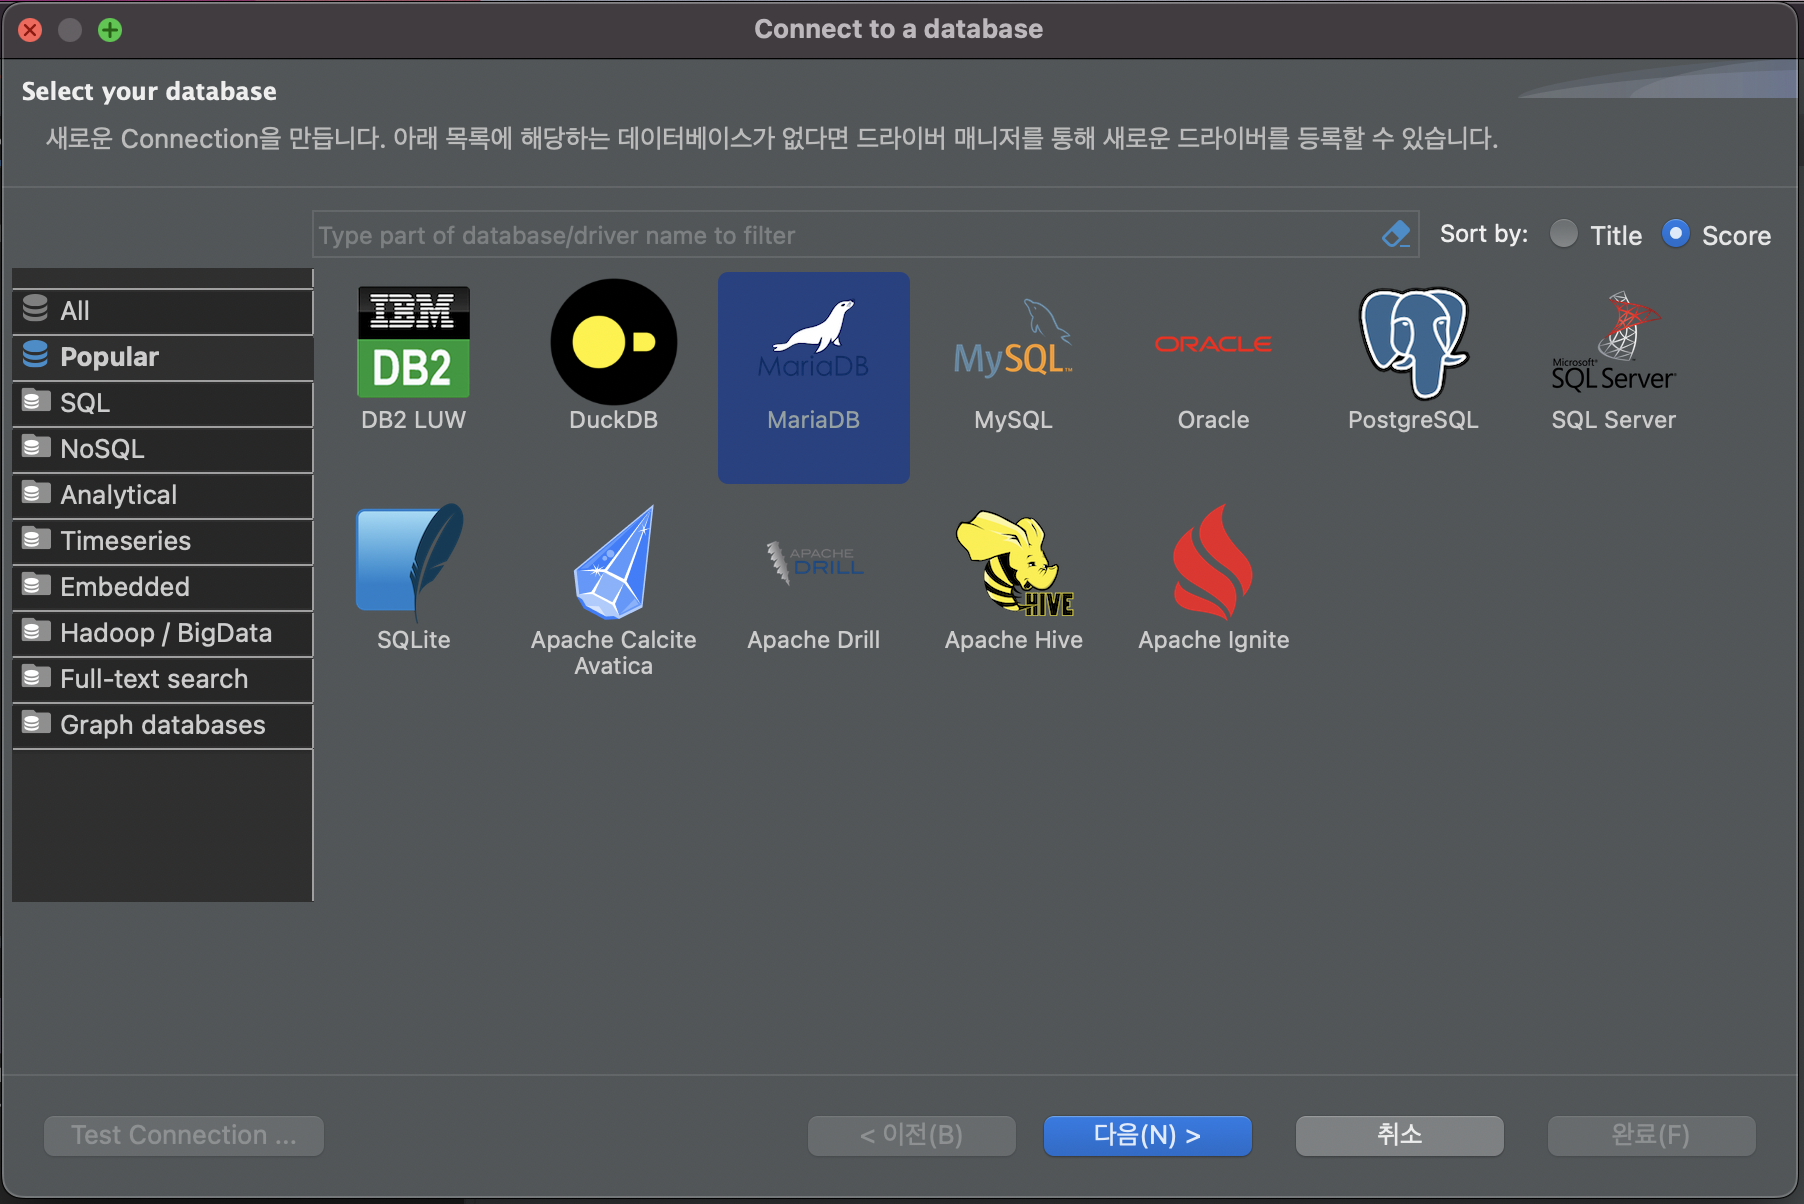Proceed with the 다음(N) button
The width and height of the screenshot is (1804, 1204).
coord(1148,1136)
